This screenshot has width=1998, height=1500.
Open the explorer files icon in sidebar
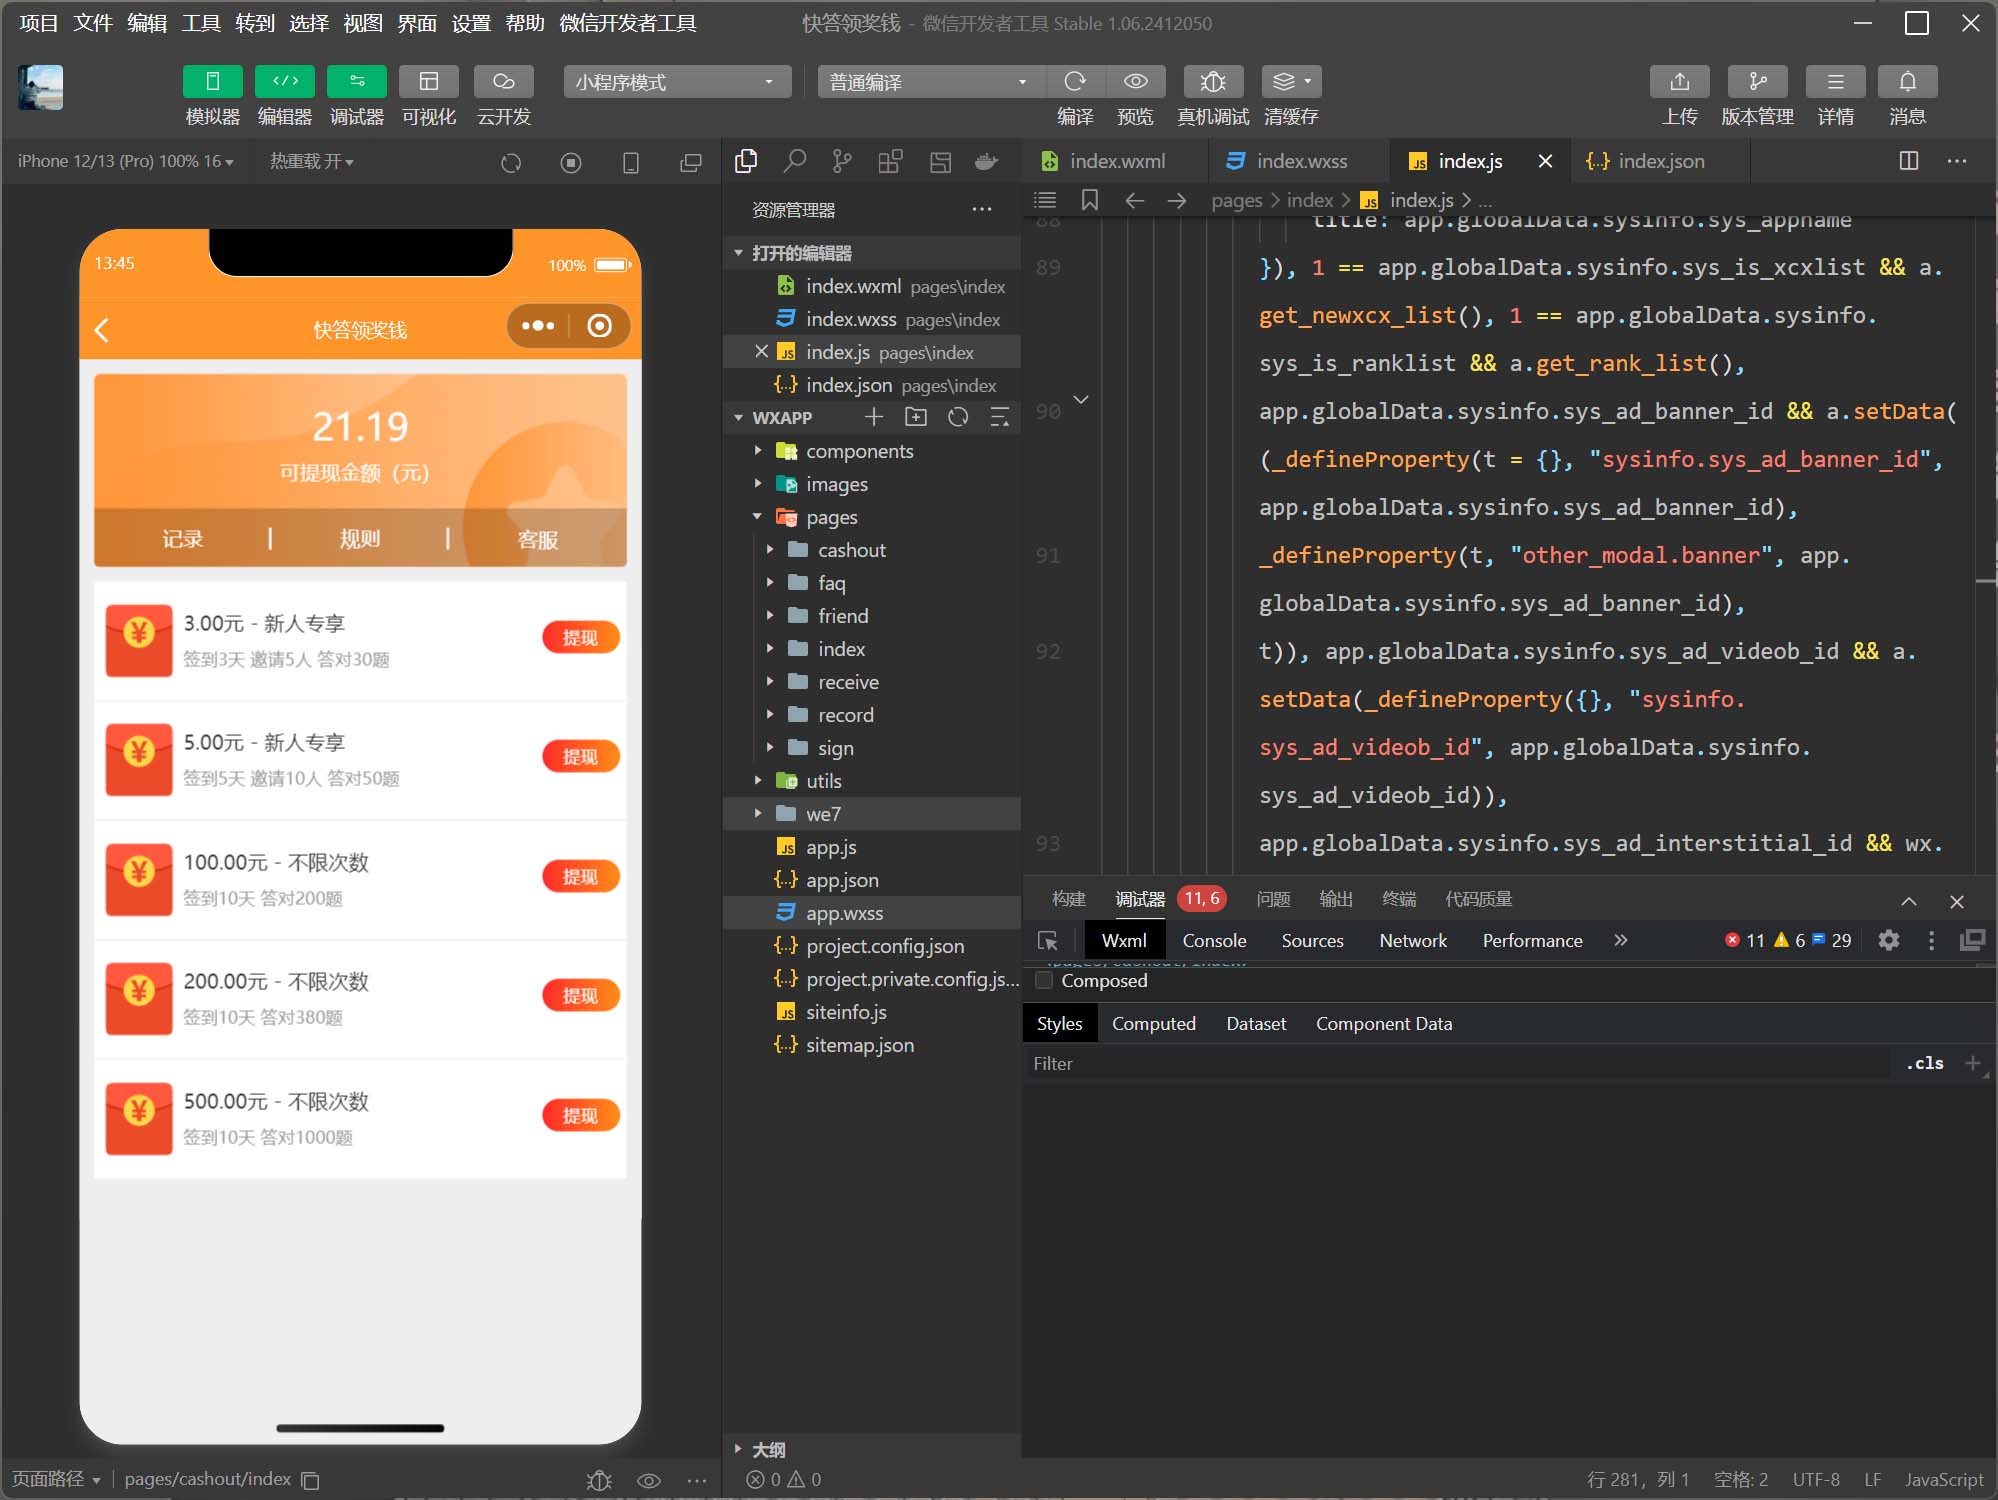[746, 161]
